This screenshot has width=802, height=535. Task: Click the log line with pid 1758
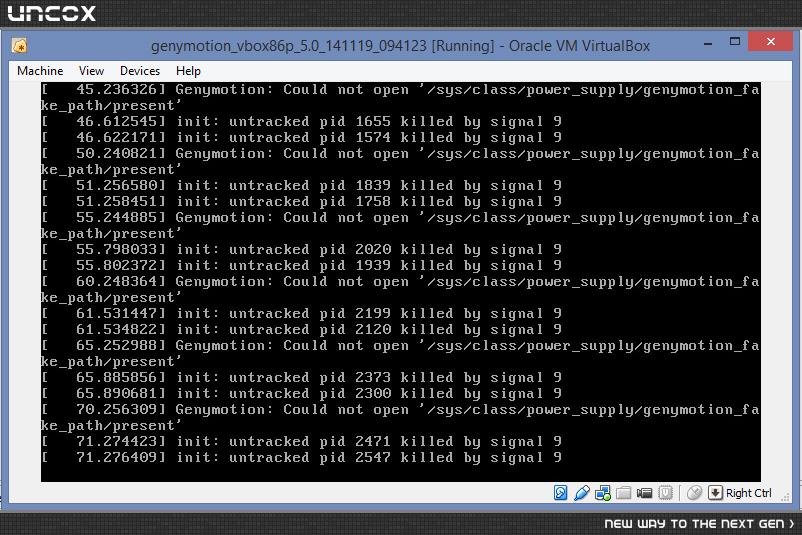tap(302, 202)
